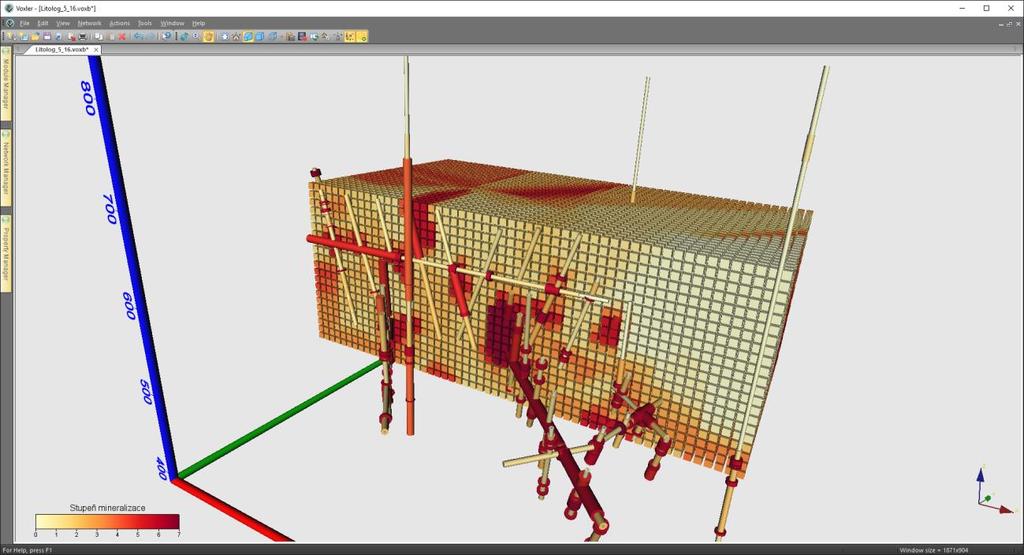Click the first New toolbar icon

point(10,37)
